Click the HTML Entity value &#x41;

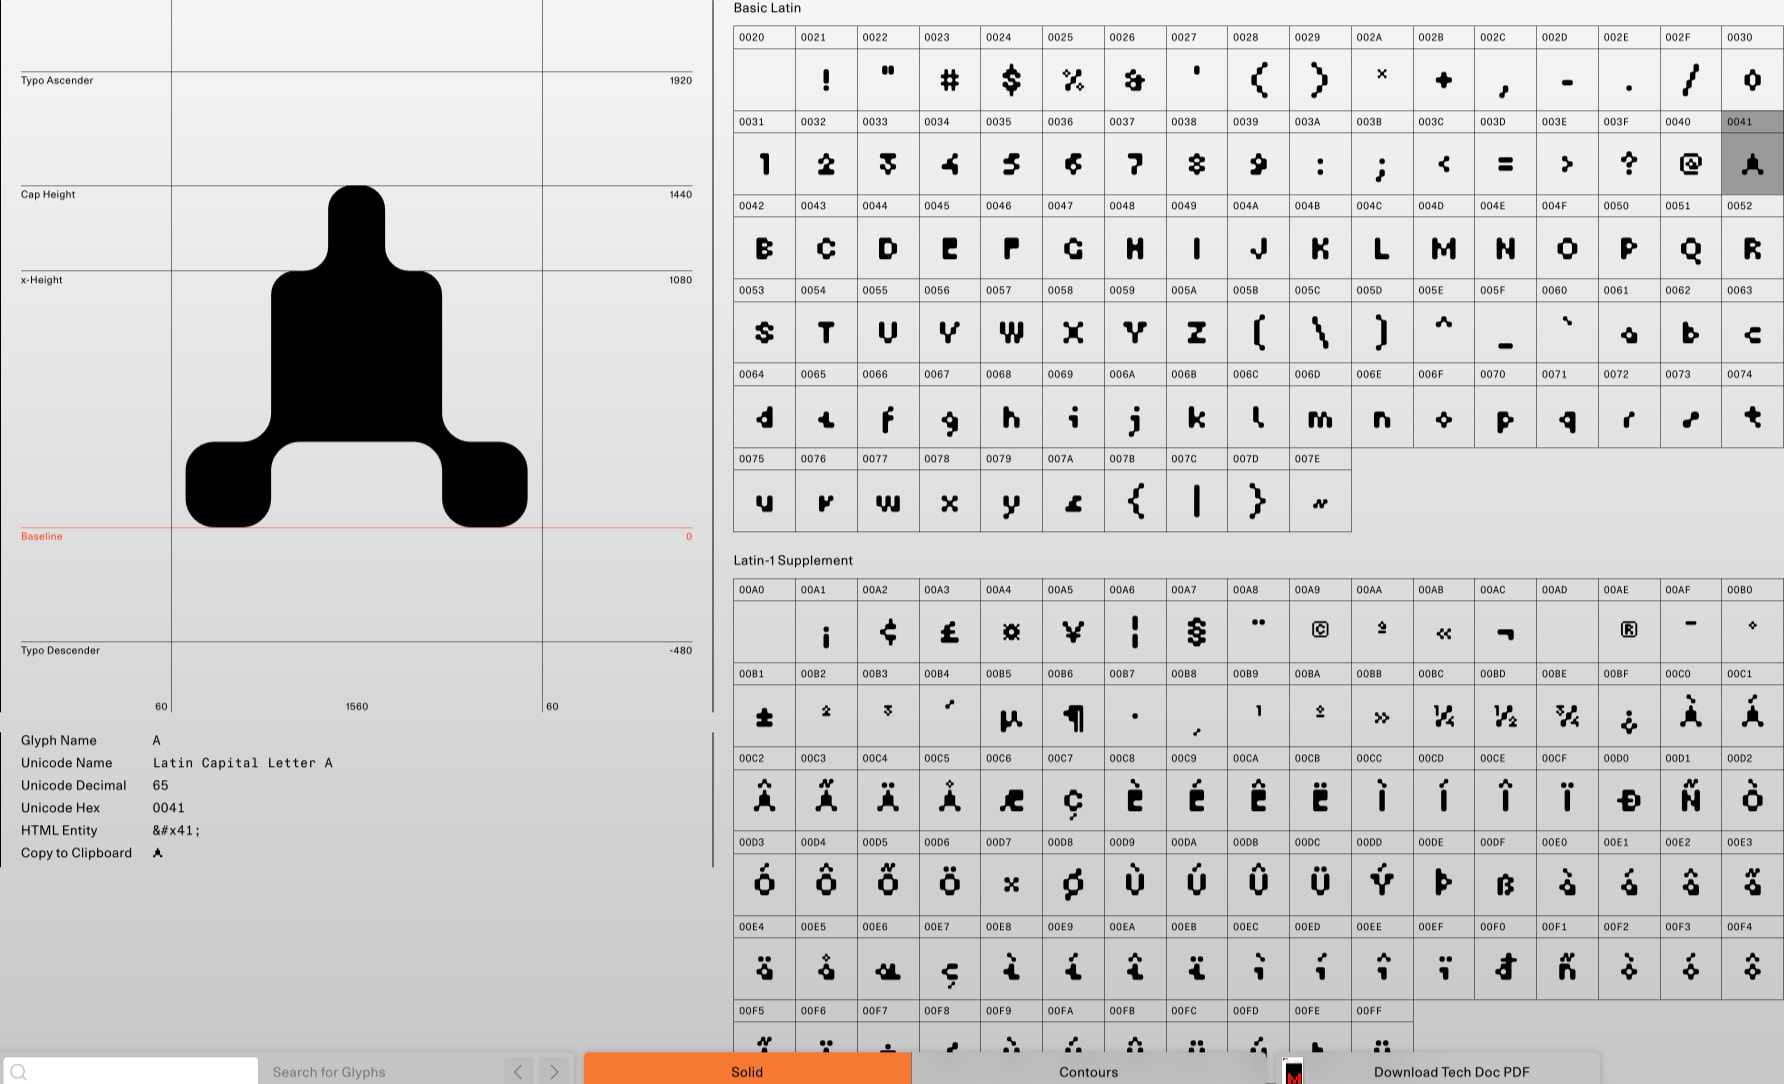(176, 830)
